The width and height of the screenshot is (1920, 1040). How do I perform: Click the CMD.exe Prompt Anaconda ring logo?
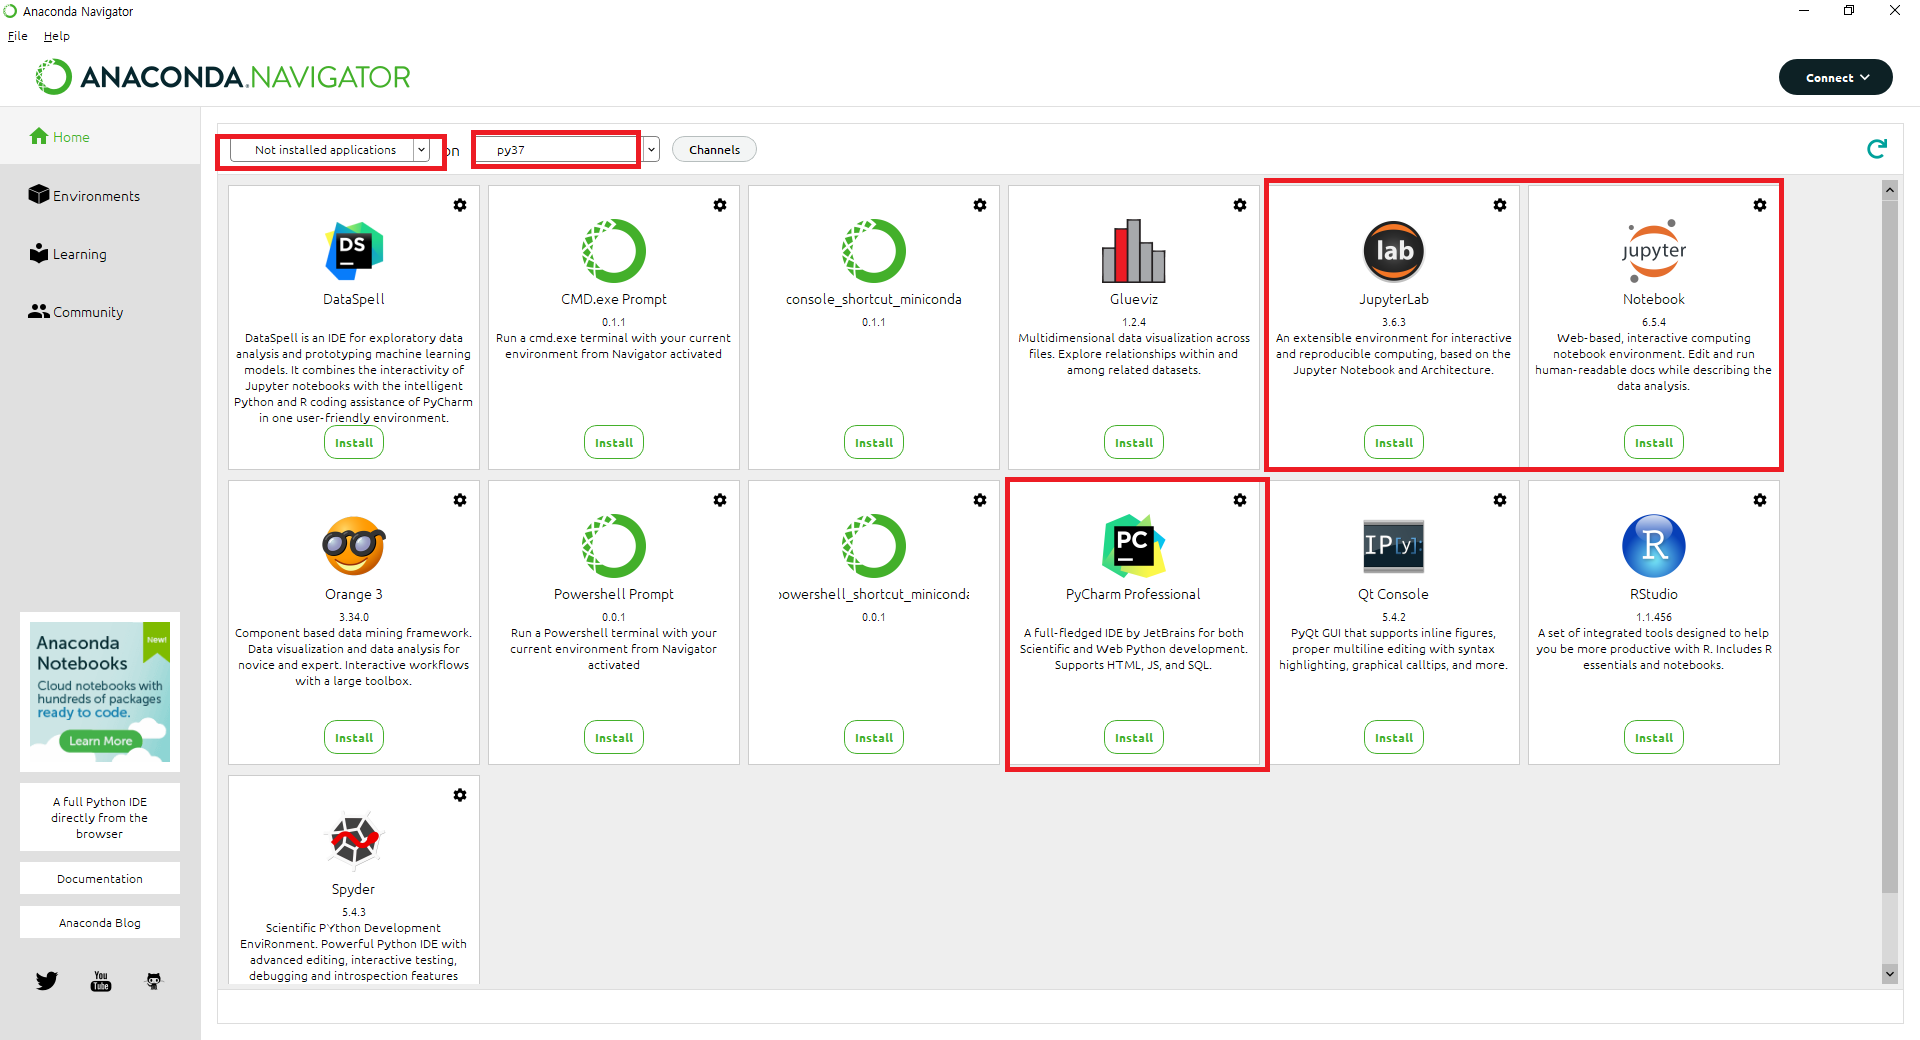[614, 251]
